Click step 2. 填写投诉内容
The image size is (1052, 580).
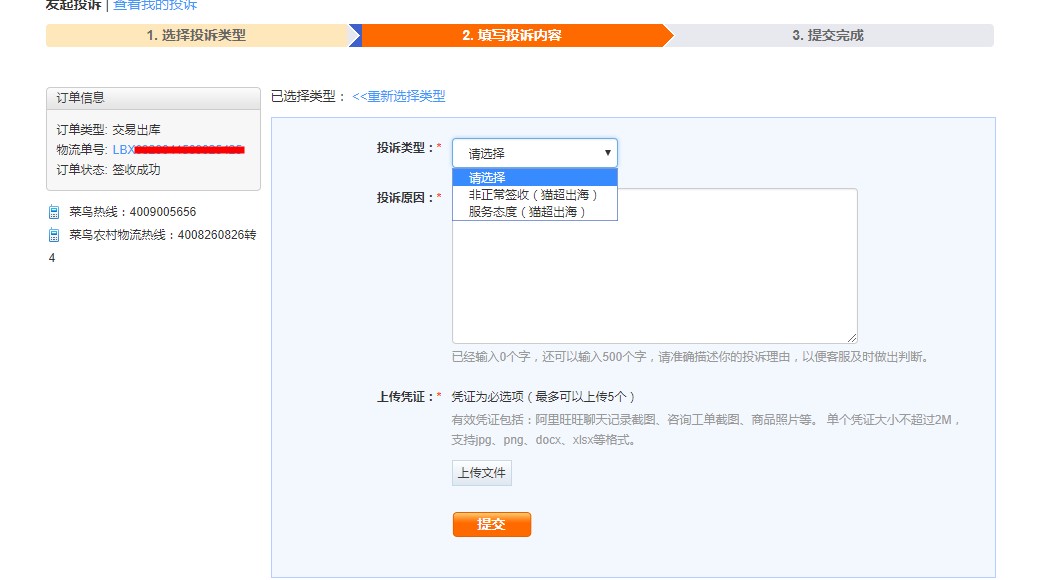[511, 36]
